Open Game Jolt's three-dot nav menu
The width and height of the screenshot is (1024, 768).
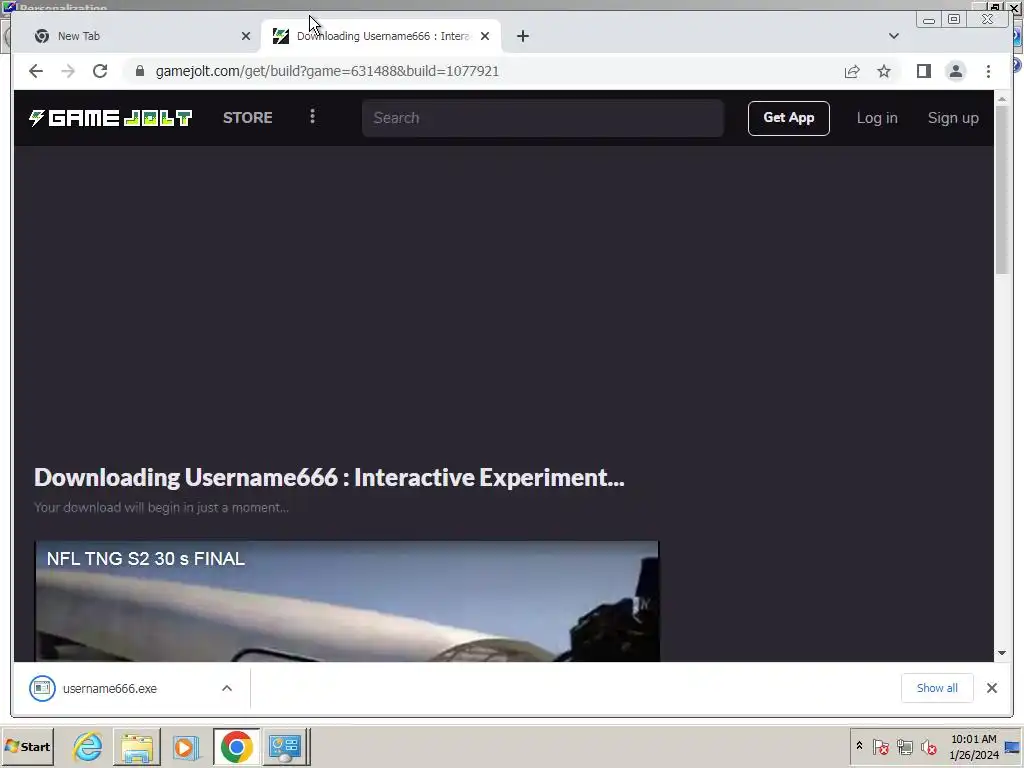click(312, 116)
